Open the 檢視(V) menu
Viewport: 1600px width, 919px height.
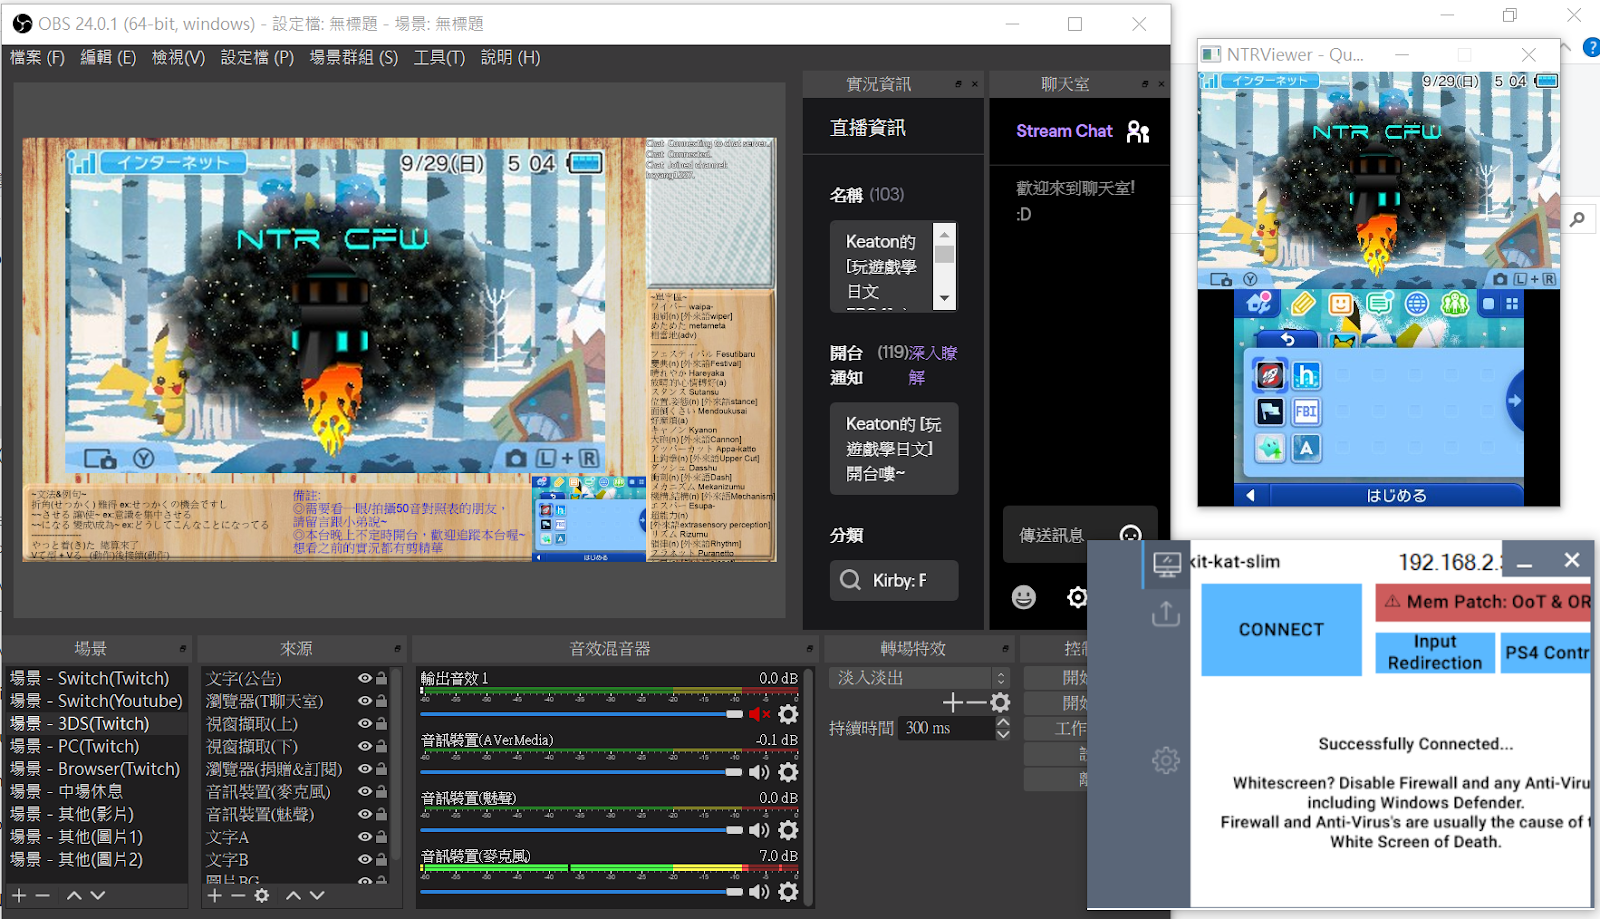(178, 58)
